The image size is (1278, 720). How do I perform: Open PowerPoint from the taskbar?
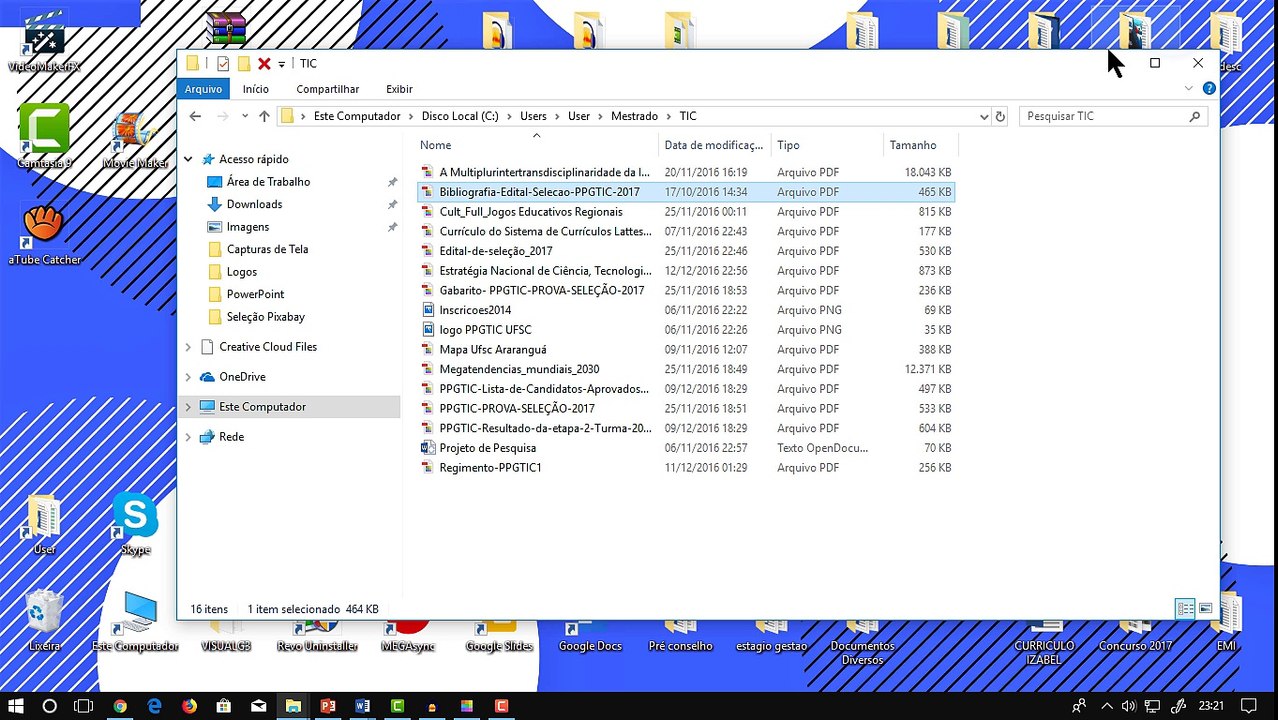327,706
